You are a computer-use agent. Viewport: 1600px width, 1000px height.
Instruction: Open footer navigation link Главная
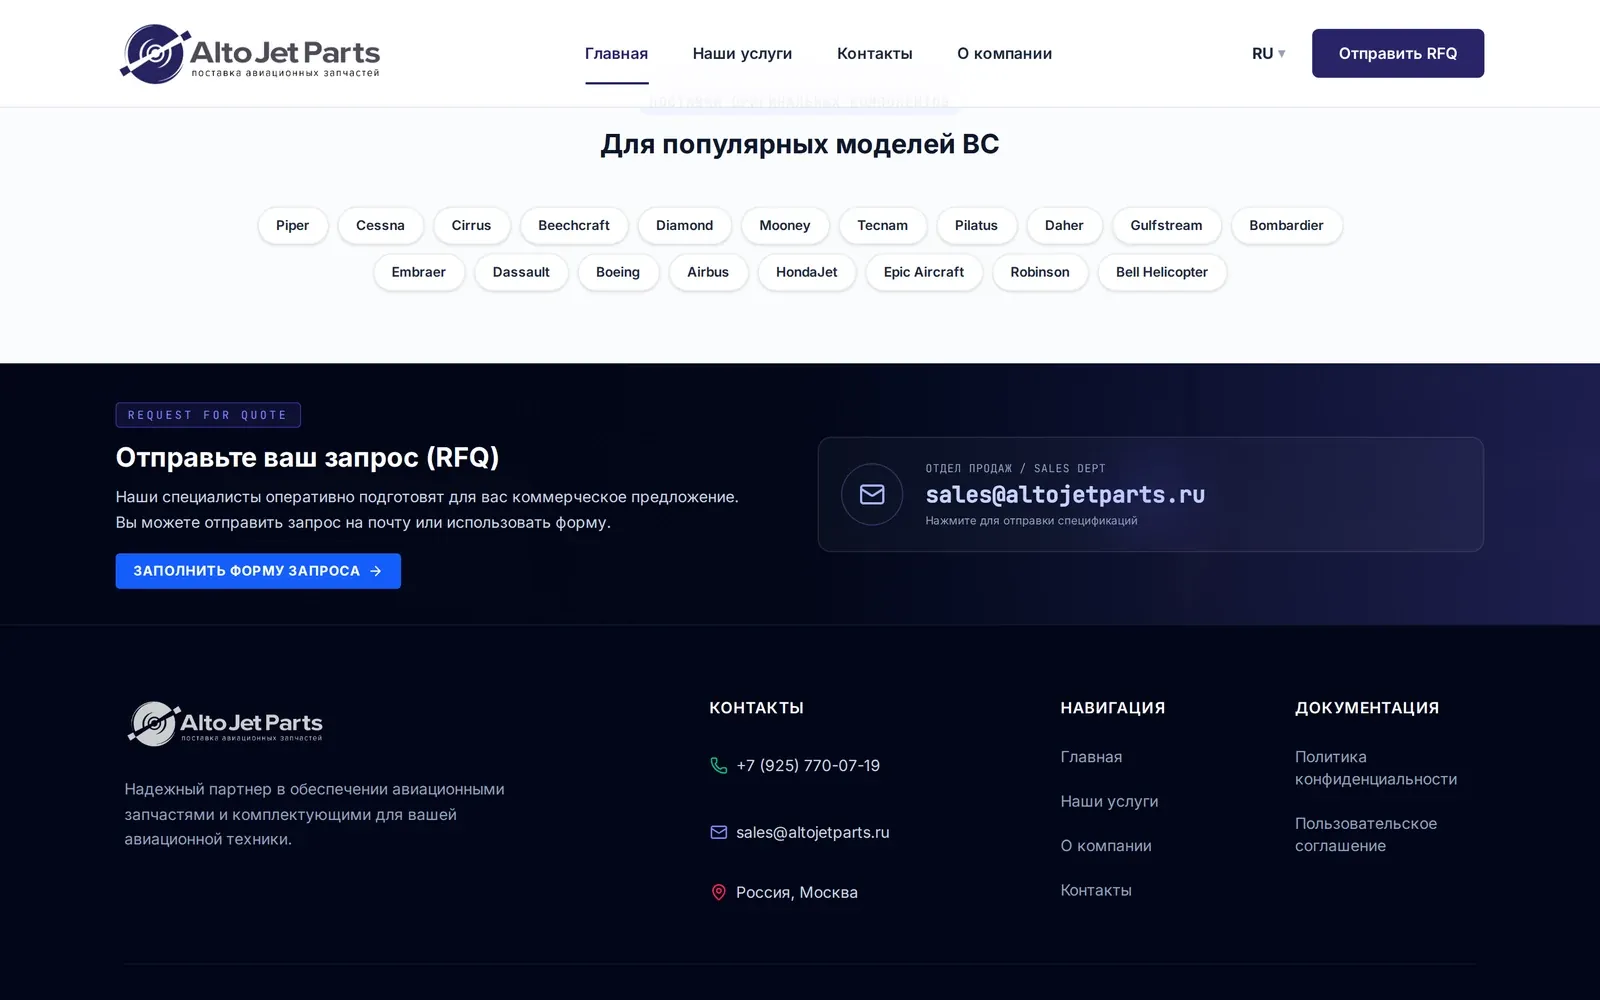click(1091, 757)
